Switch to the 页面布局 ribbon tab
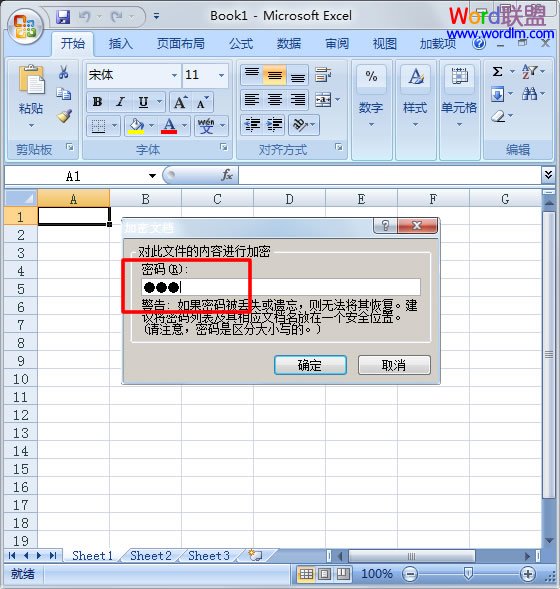Screen dimensions: 560x589 (181, 44)
